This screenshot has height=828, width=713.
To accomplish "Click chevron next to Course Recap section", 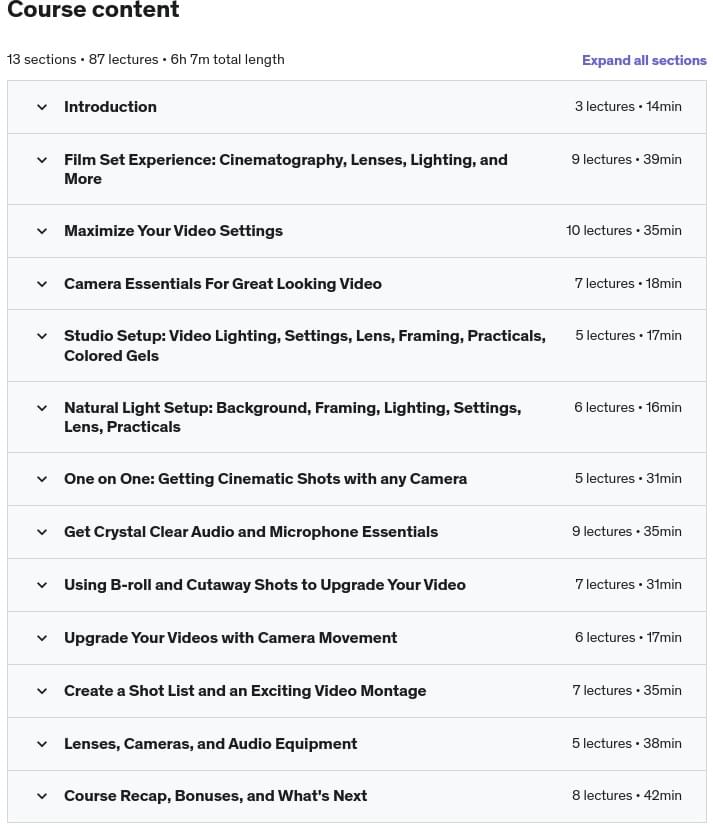I will click(42, 796).
